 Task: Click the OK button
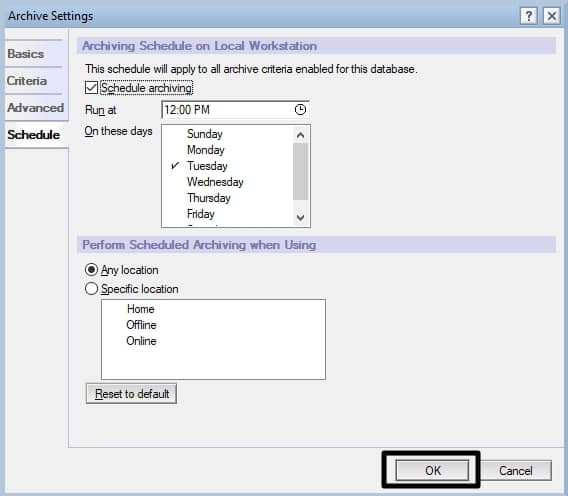point(432,470)
